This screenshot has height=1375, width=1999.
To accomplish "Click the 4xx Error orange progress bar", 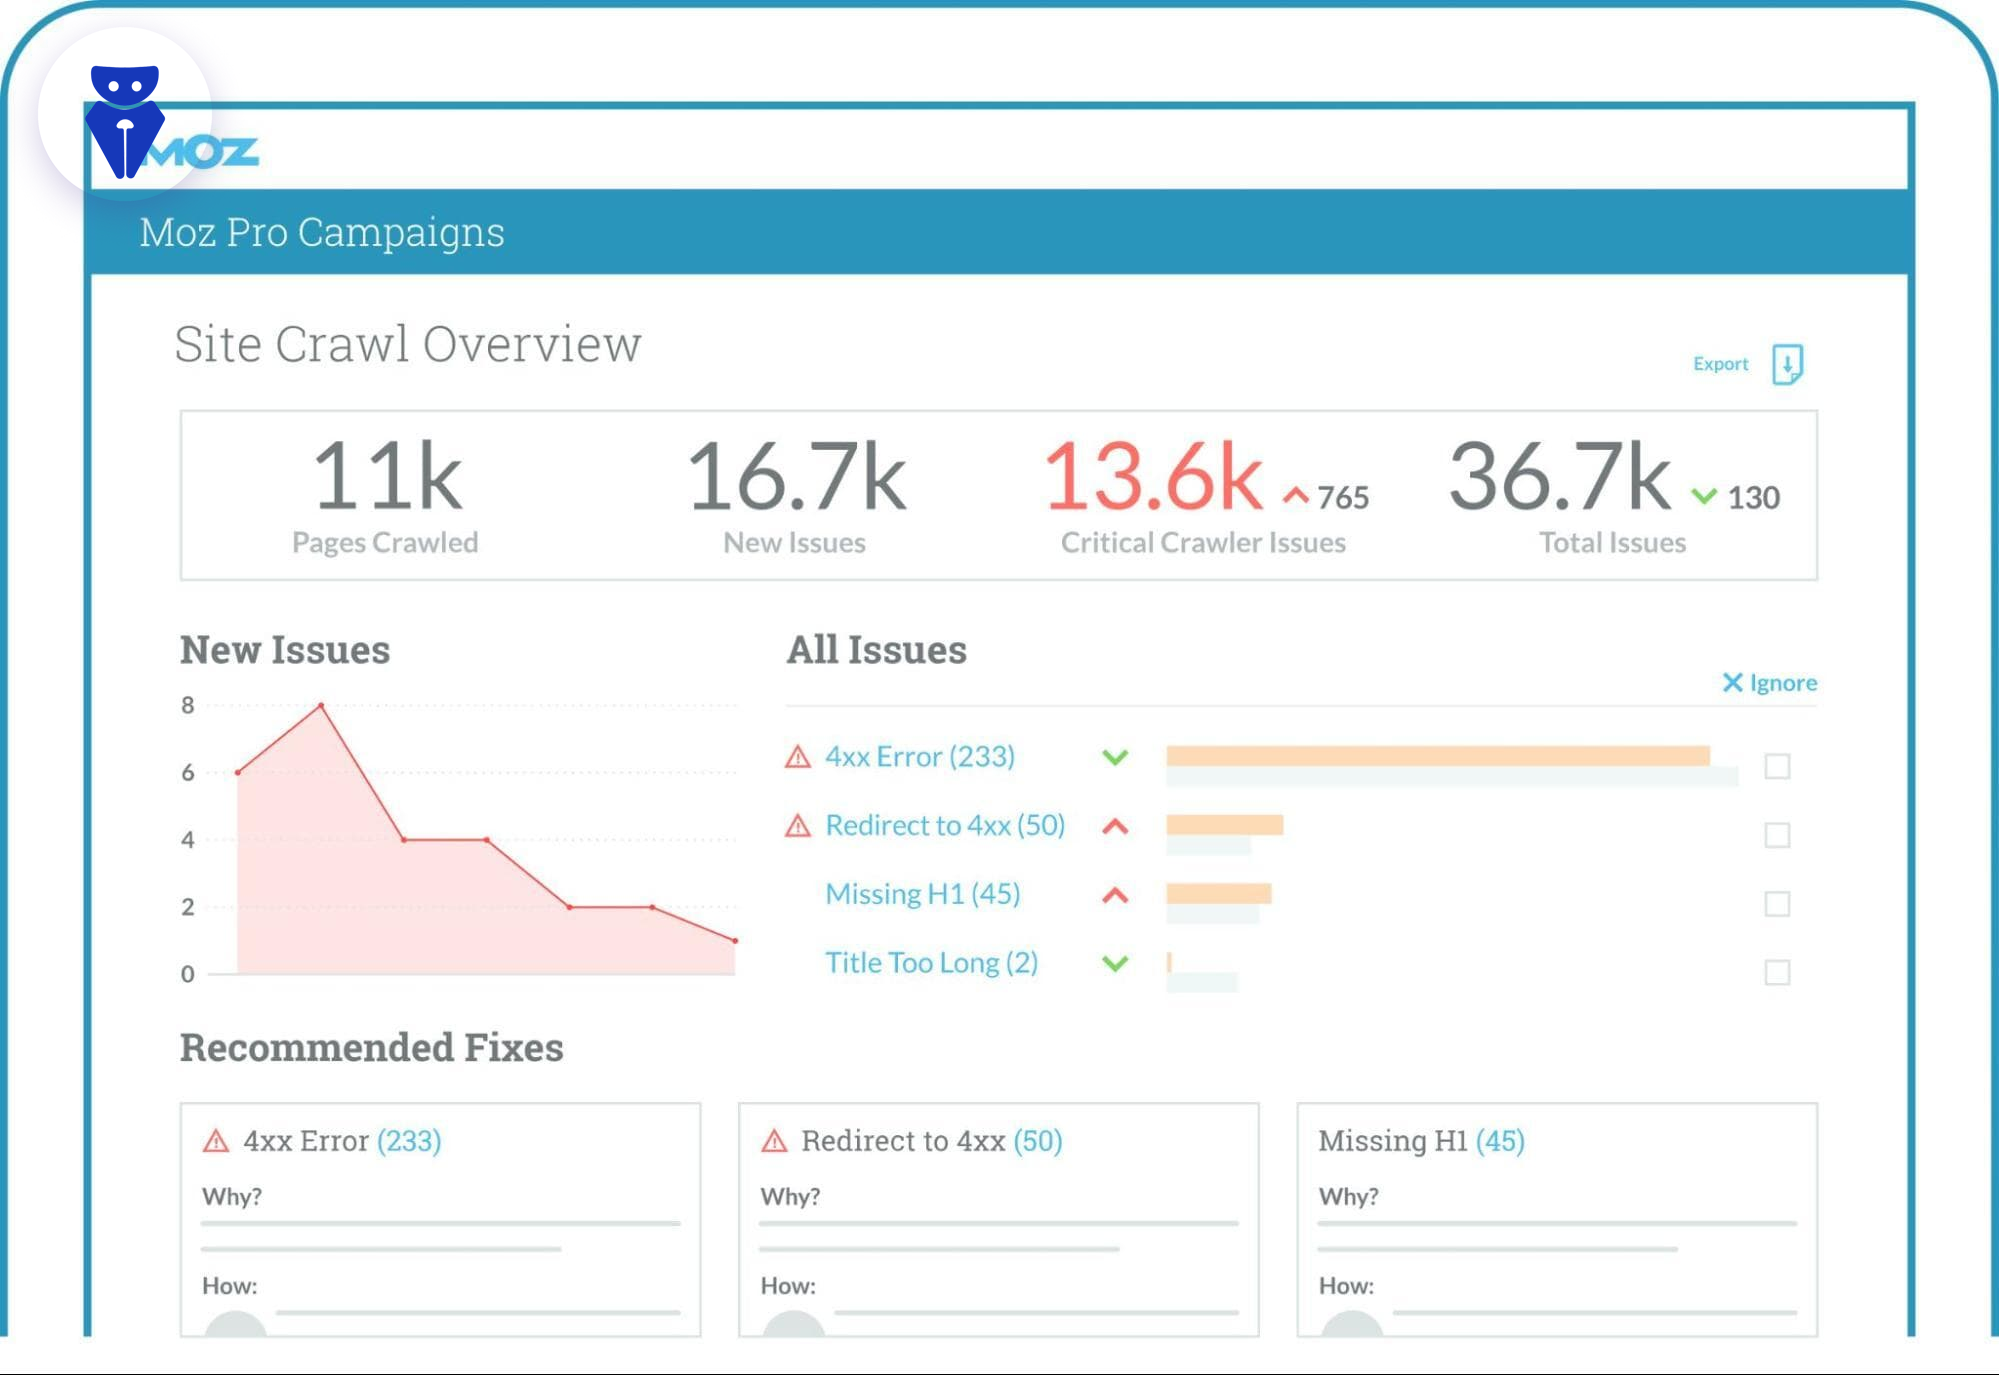I will click(x=1438, y=756).
